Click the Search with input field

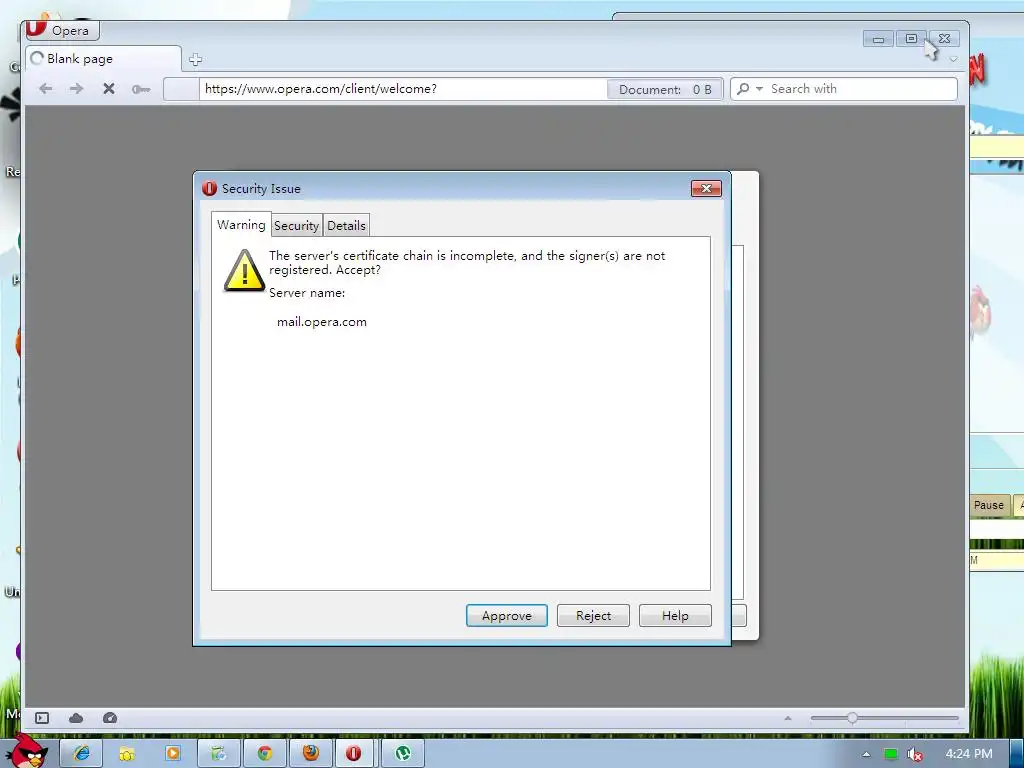(x=861, y=89)
